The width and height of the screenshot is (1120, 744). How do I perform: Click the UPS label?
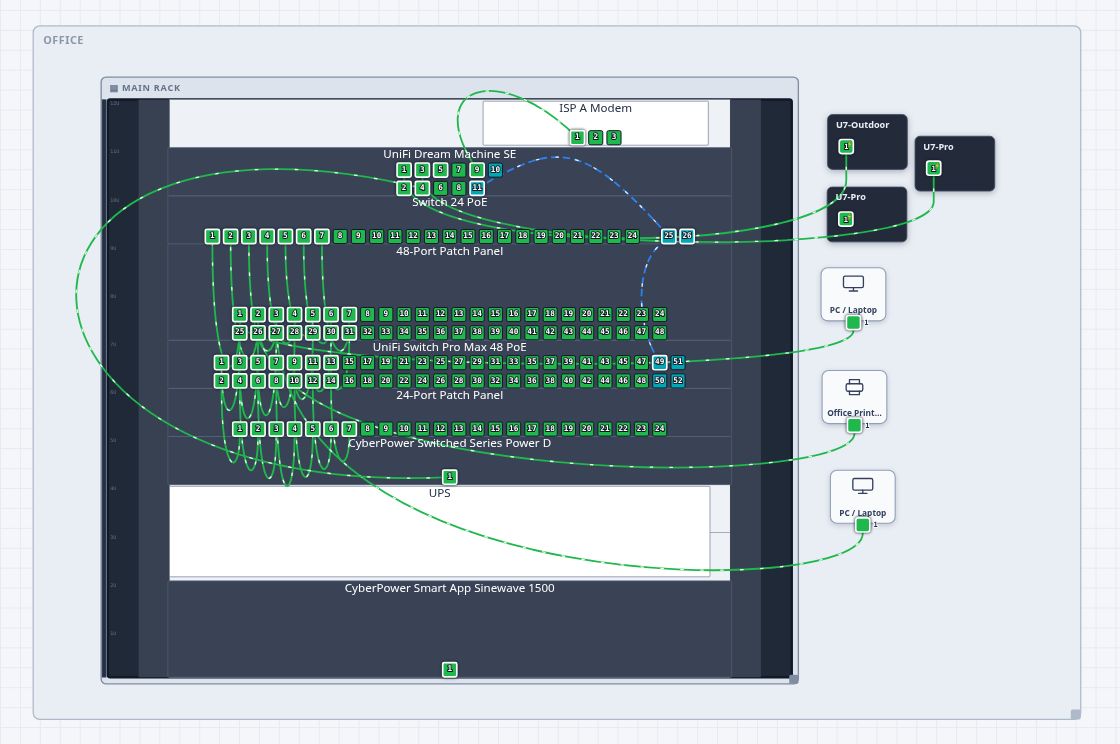coord(439,493)
